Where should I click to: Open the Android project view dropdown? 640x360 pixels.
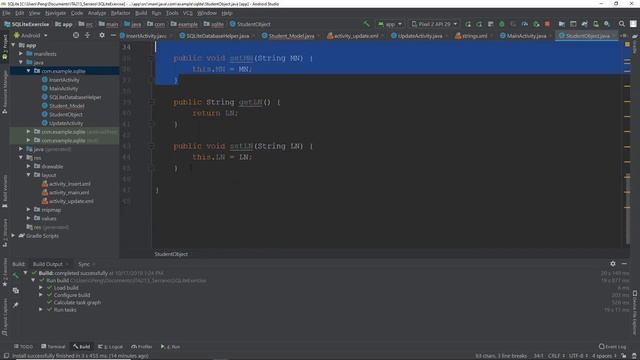pos(31,36)
